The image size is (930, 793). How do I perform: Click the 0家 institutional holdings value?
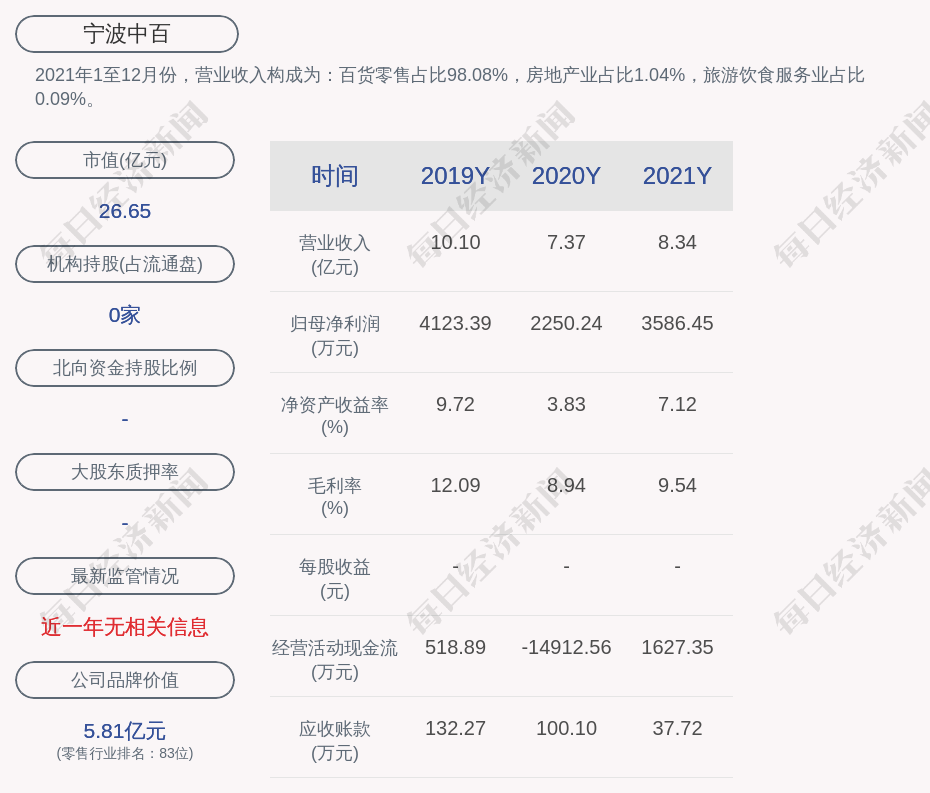point(125,315)
